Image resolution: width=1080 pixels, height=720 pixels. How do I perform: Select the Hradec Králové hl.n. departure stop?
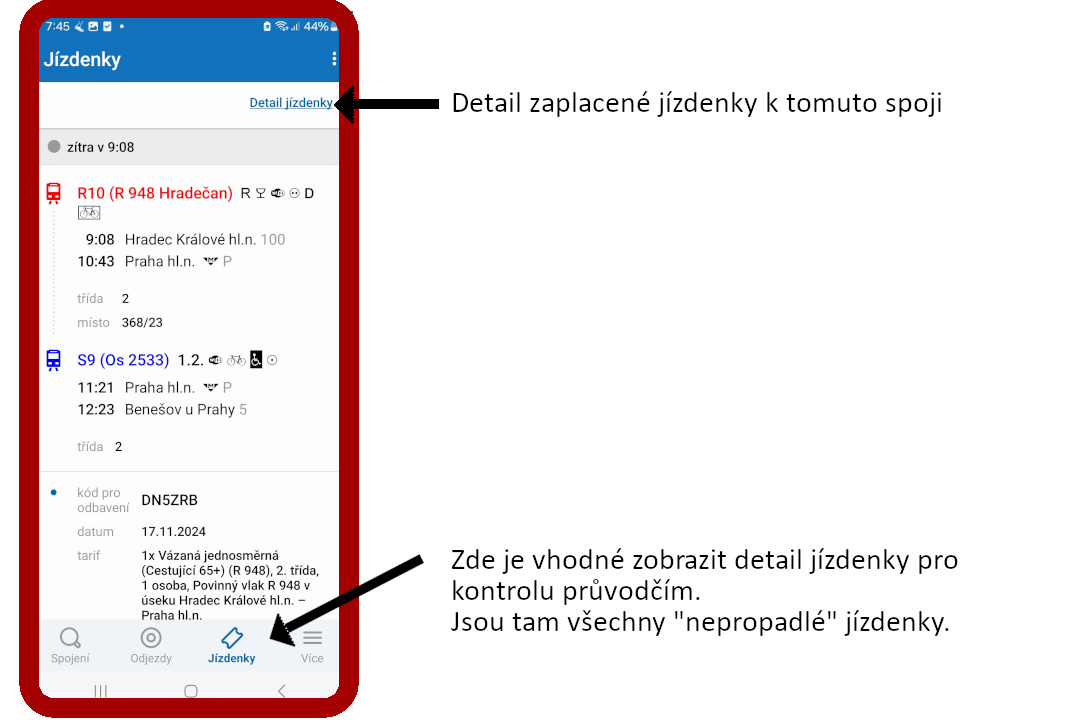[190, 240]
